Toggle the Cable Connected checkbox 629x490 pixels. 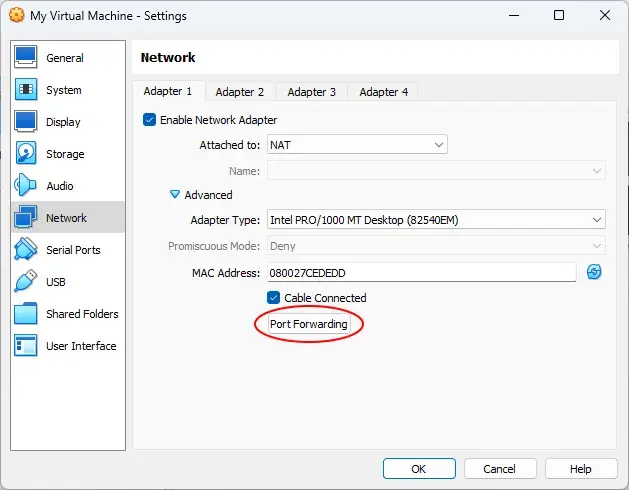coord(273,297)
